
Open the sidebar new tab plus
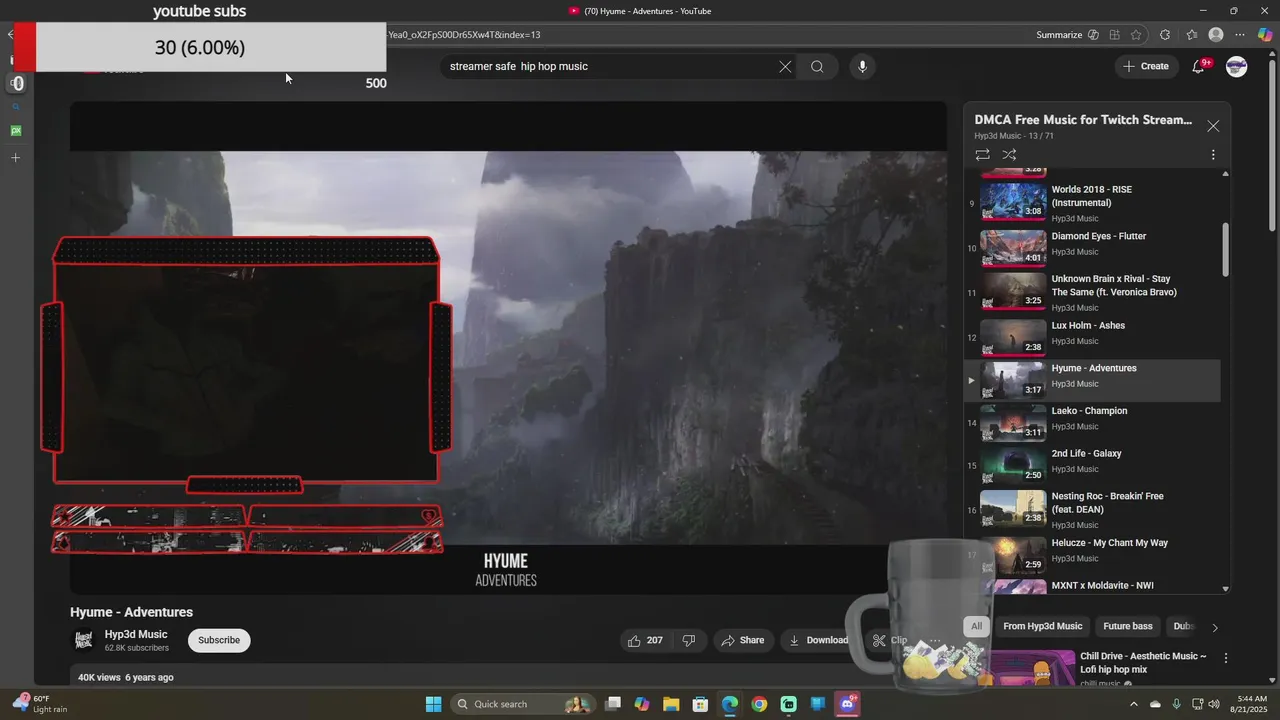15,157
